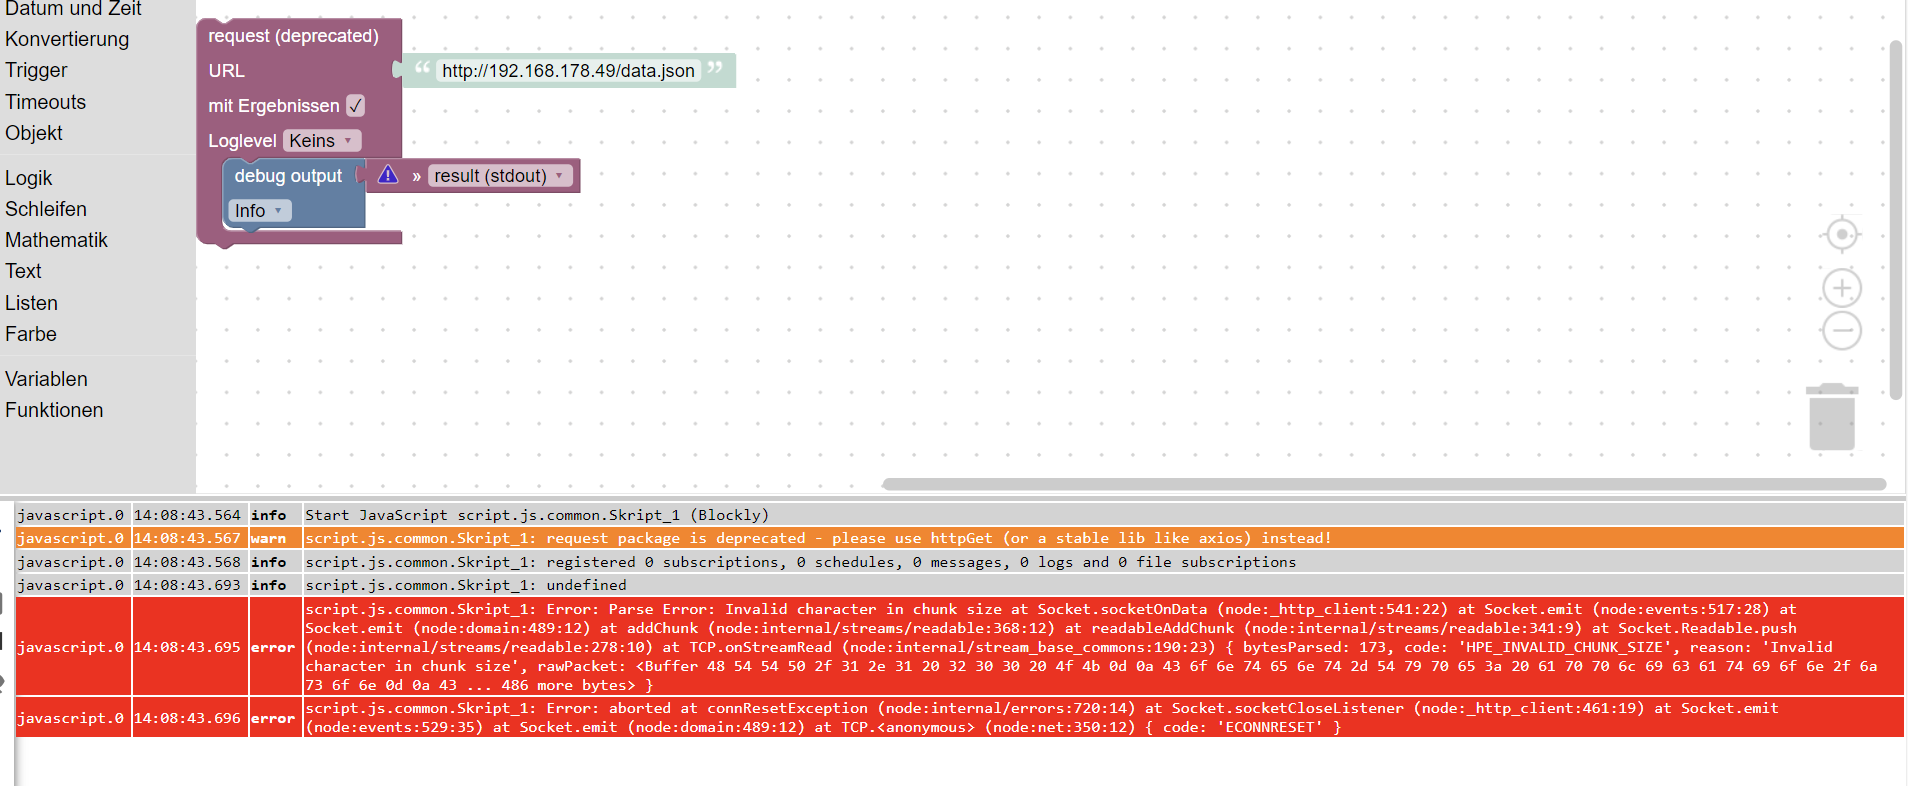The image size is (1908, 786).
Task: Select the 'request (deprecated)' block header
Action: 293,36
